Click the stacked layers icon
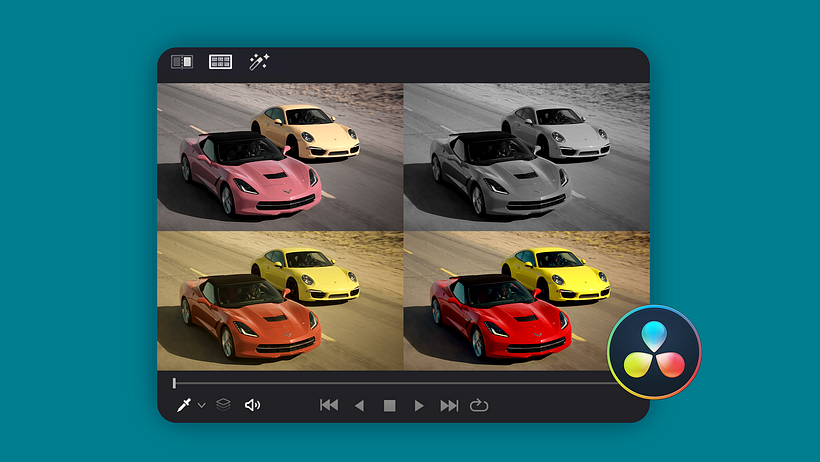The image size is (820, 462). pos(224,405)
